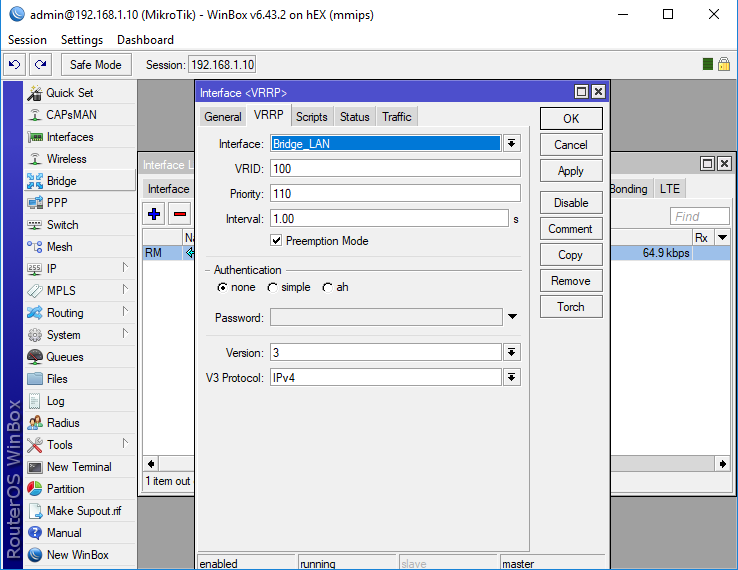Click blue plus add button in Interface List

(x=154, y=214)
